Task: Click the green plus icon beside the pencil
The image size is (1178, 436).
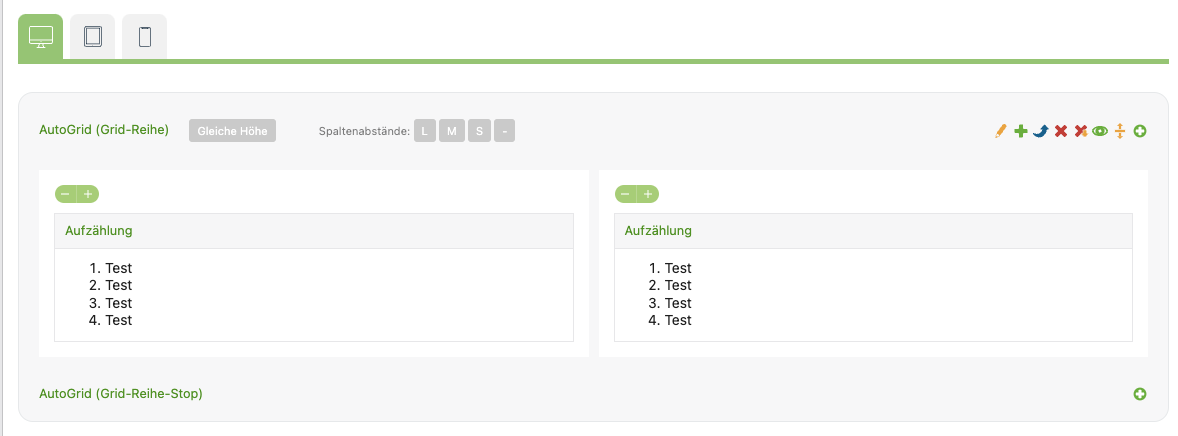Action: click(x=1021, y=131)
